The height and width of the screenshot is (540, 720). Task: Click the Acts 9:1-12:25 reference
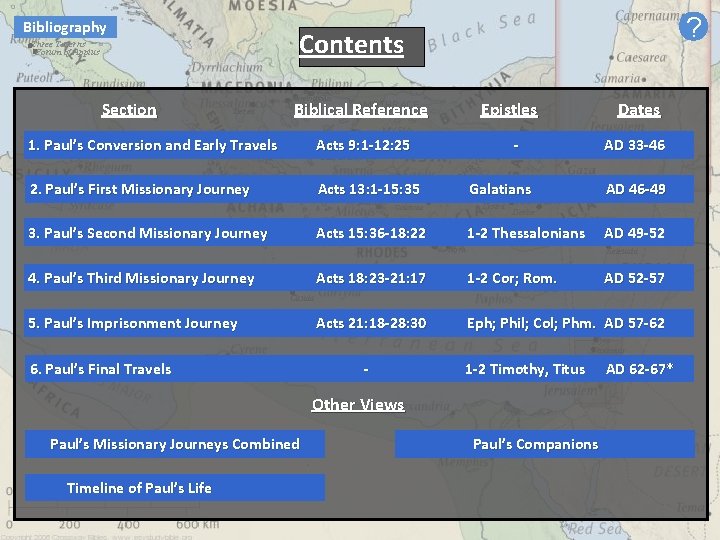point(363,145)
